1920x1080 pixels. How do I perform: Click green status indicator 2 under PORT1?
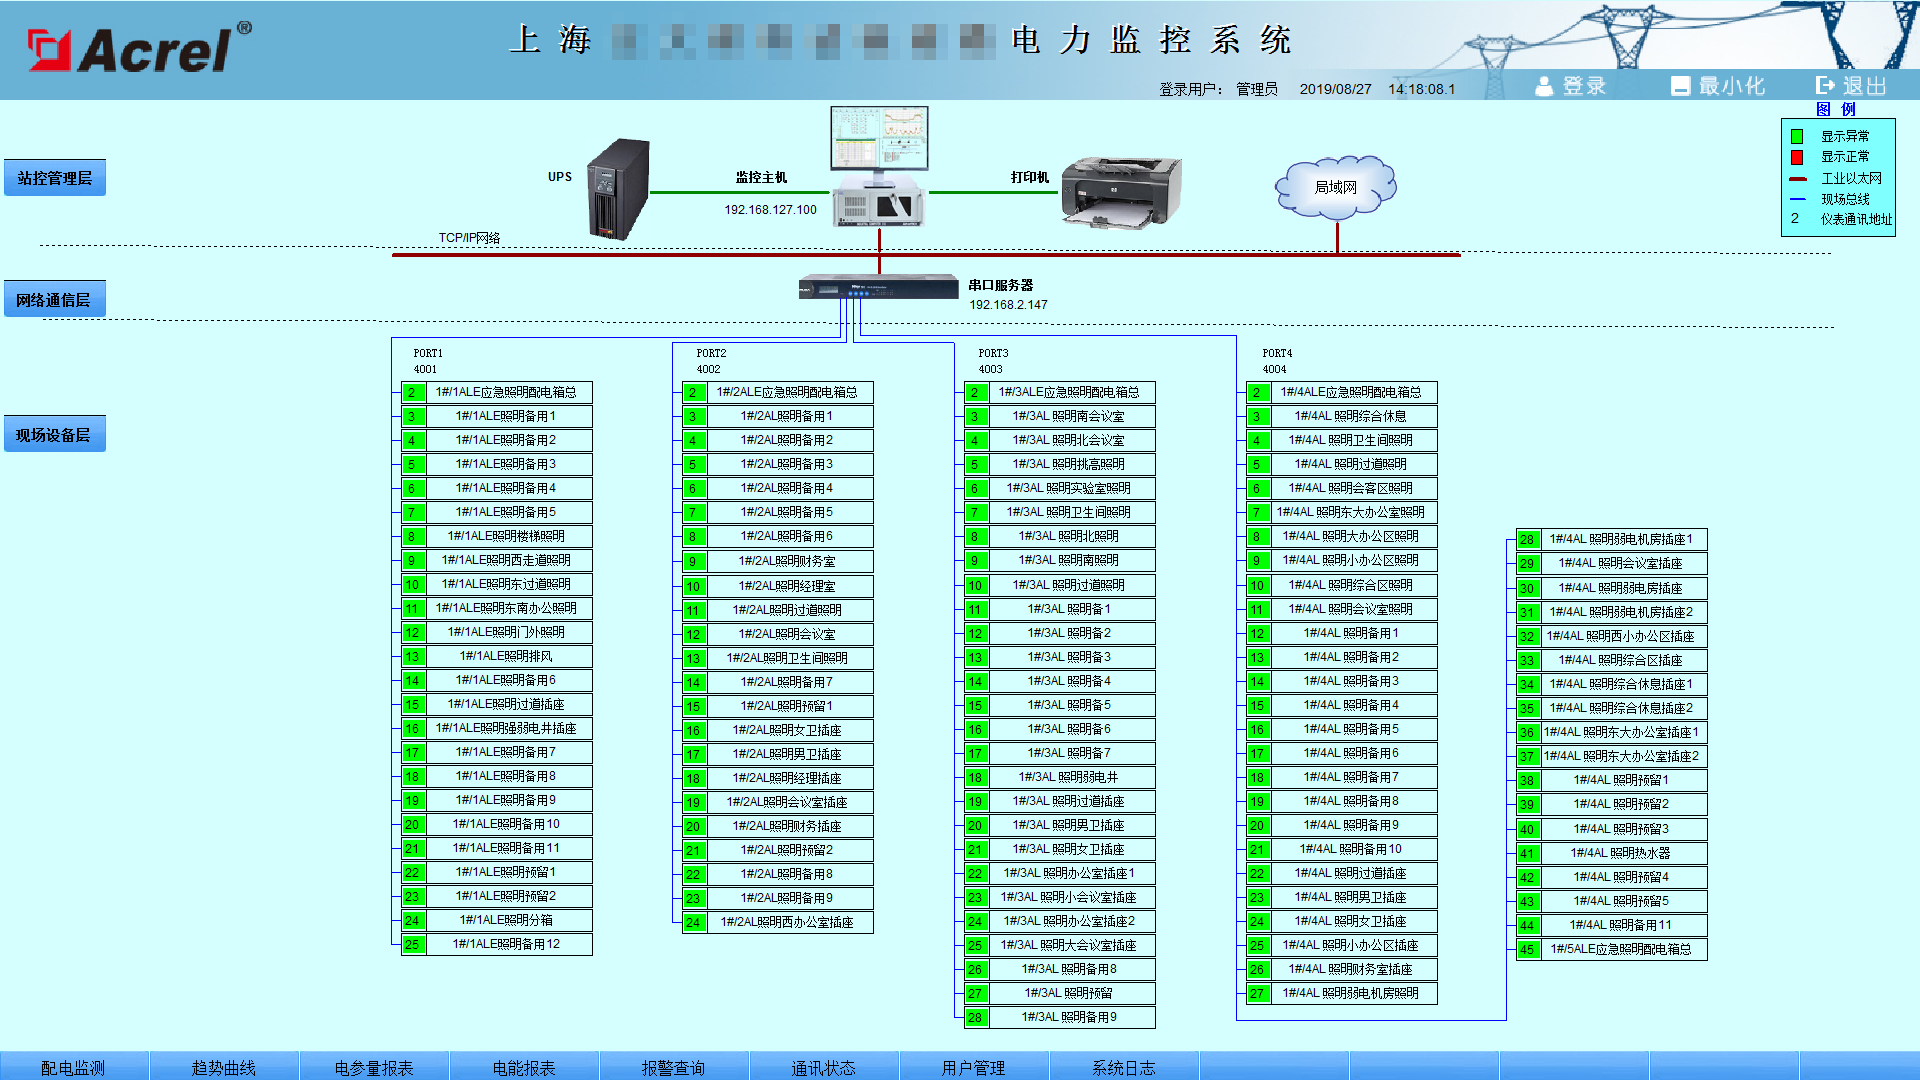click(x=413, y=392)
